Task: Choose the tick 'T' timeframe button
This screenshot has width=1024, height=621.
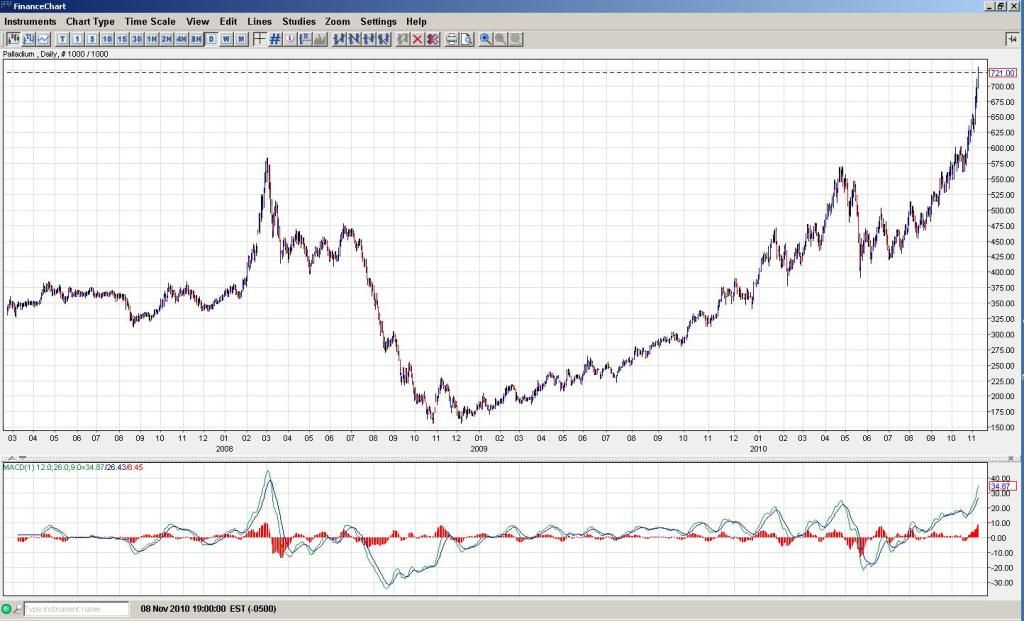Action: pos(62,39)
